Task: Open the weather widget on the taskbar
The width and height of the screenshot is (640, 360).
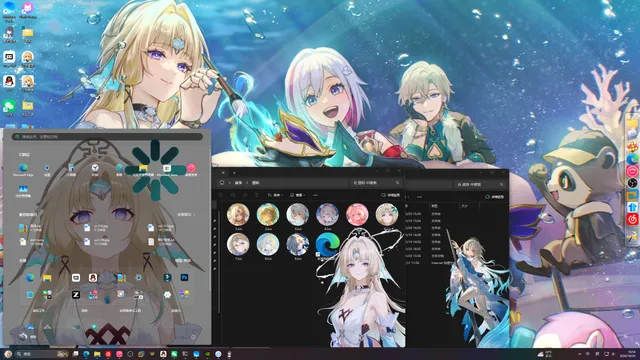Action: point(544,354)
